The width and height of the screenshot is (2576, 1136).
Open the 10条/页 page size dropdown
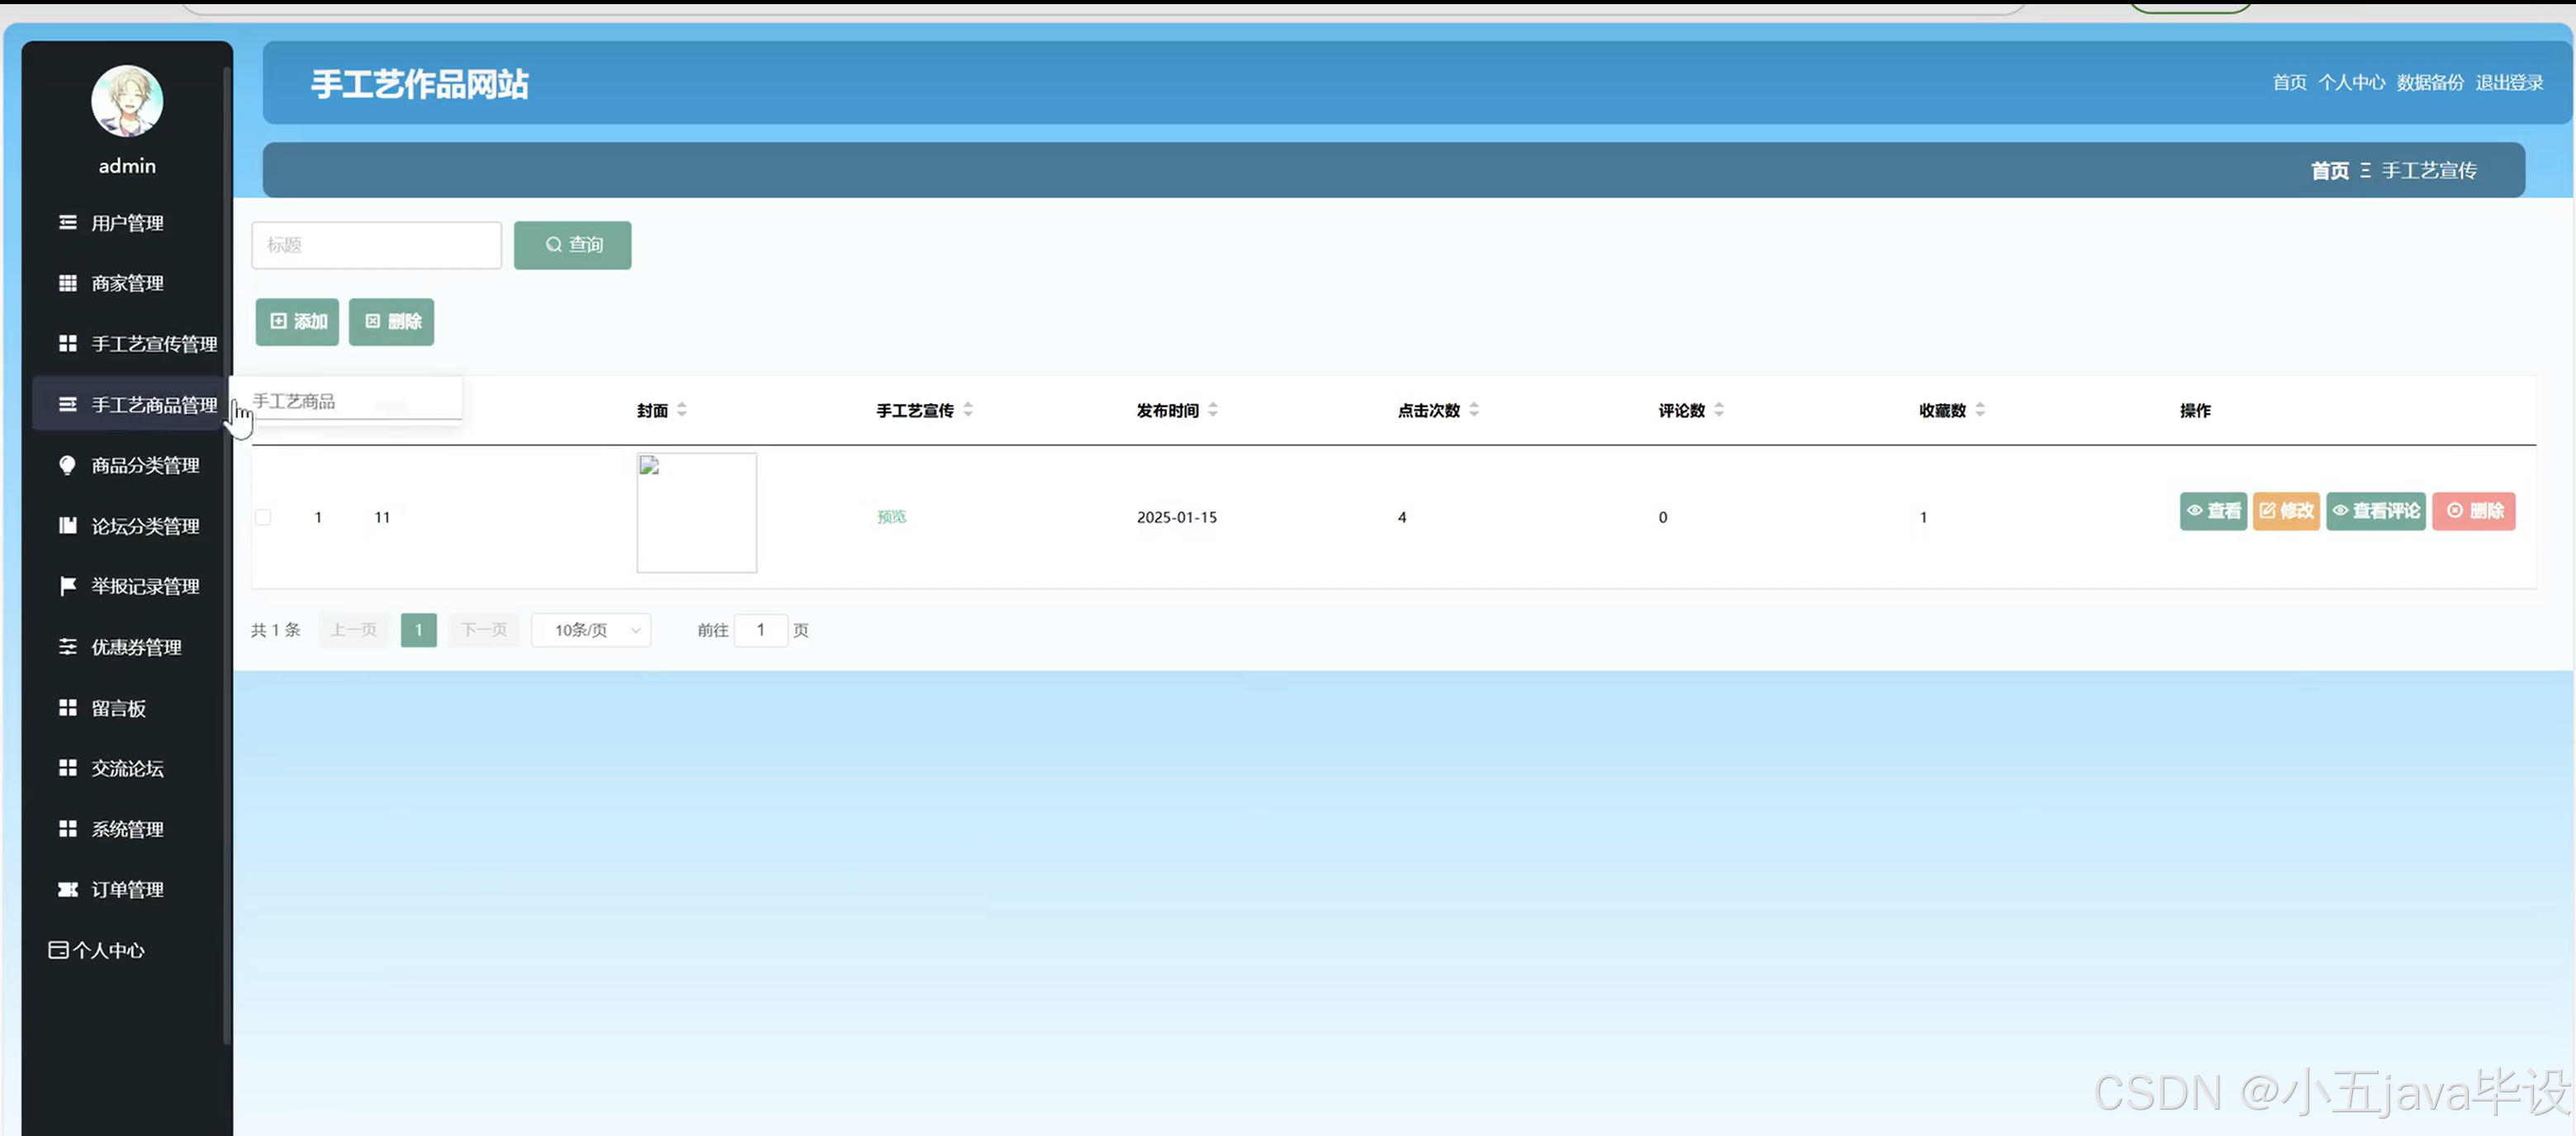(x=591, y=630)
